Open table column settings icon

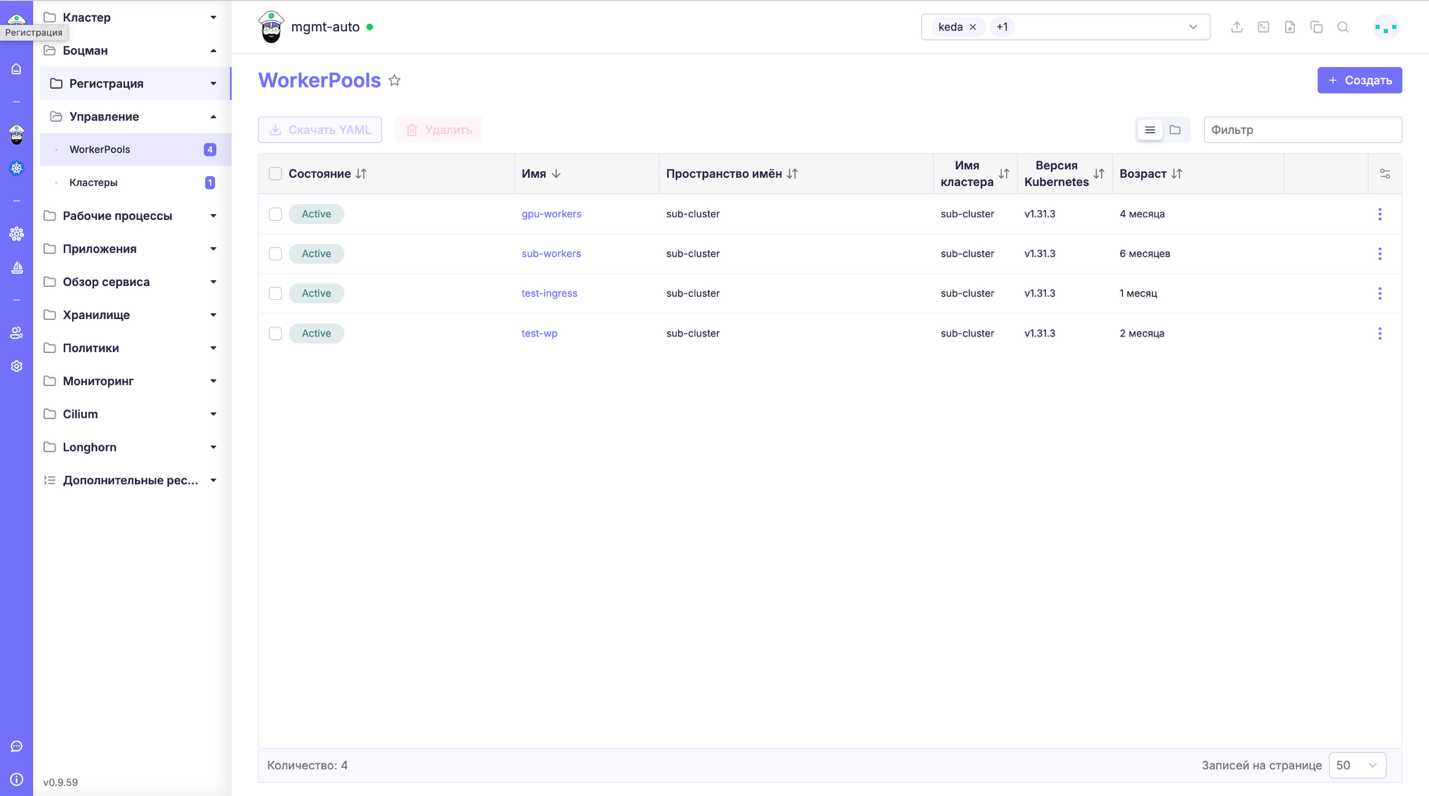[x=1385, y=174]
